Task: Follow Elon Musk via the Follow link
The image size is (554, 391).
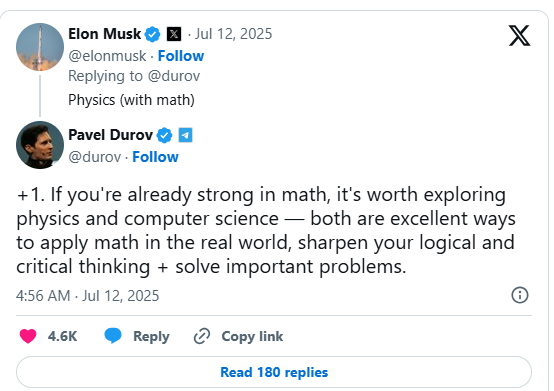Action: (x=181, y=56)
